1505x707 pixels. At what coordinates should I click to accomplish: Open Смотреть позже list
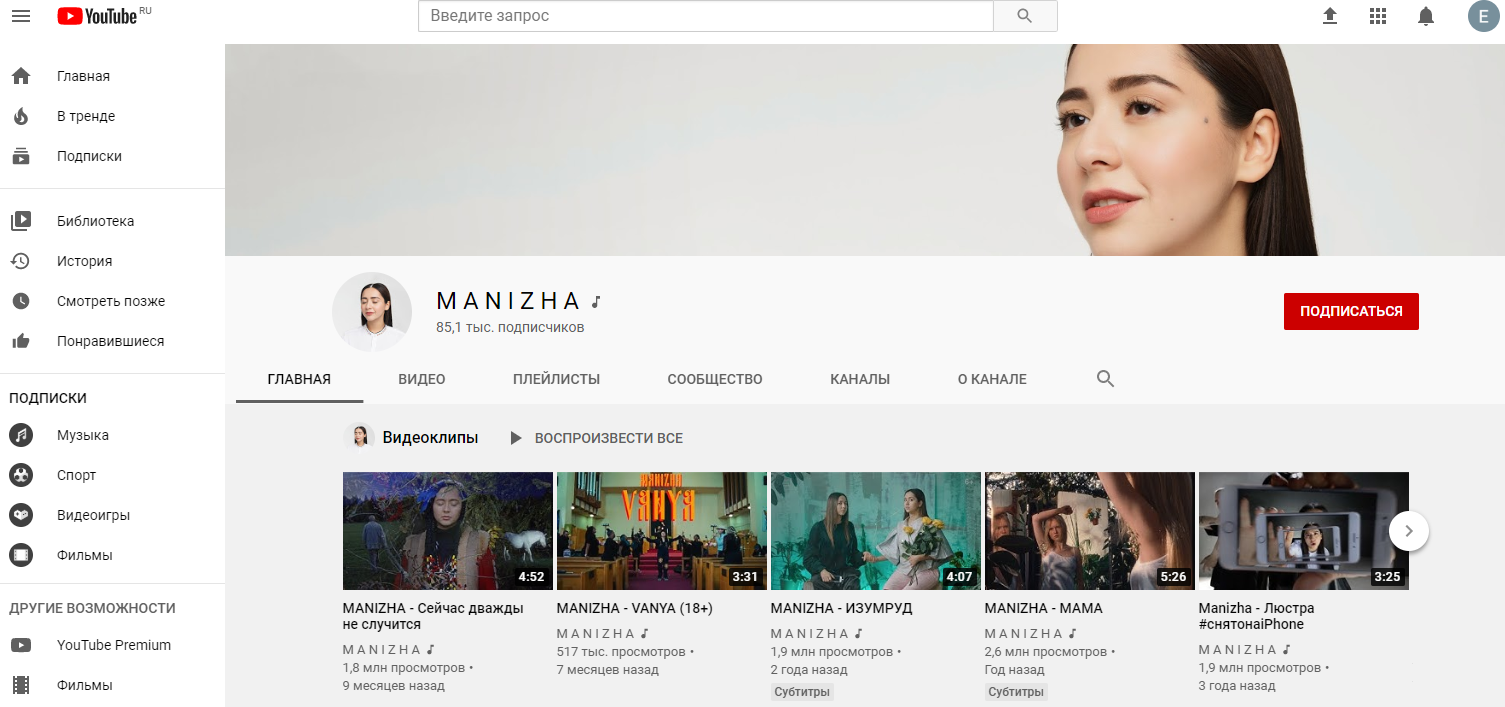(112, 301)
